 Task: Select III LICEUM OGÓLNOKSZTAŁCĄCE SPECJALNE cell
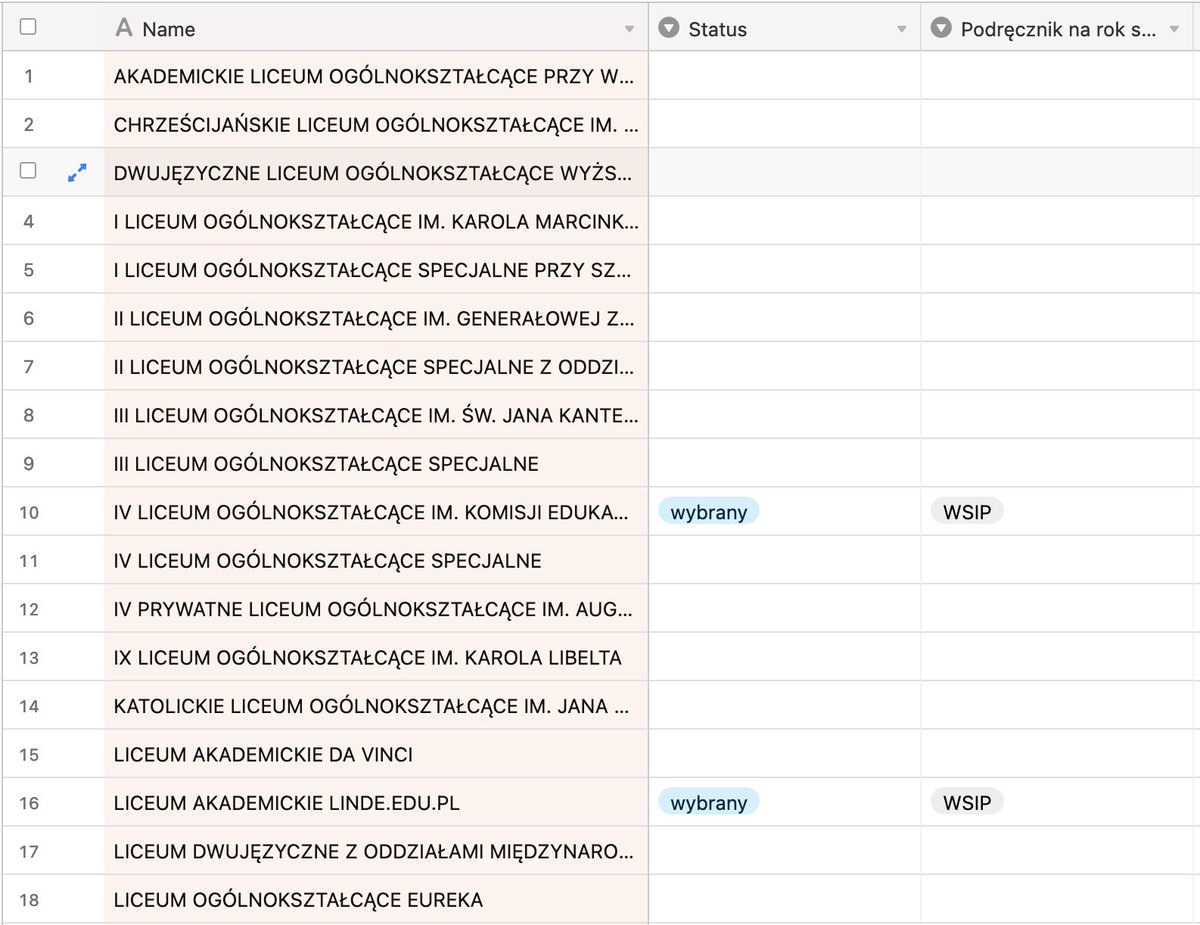[x=376, y=463]
